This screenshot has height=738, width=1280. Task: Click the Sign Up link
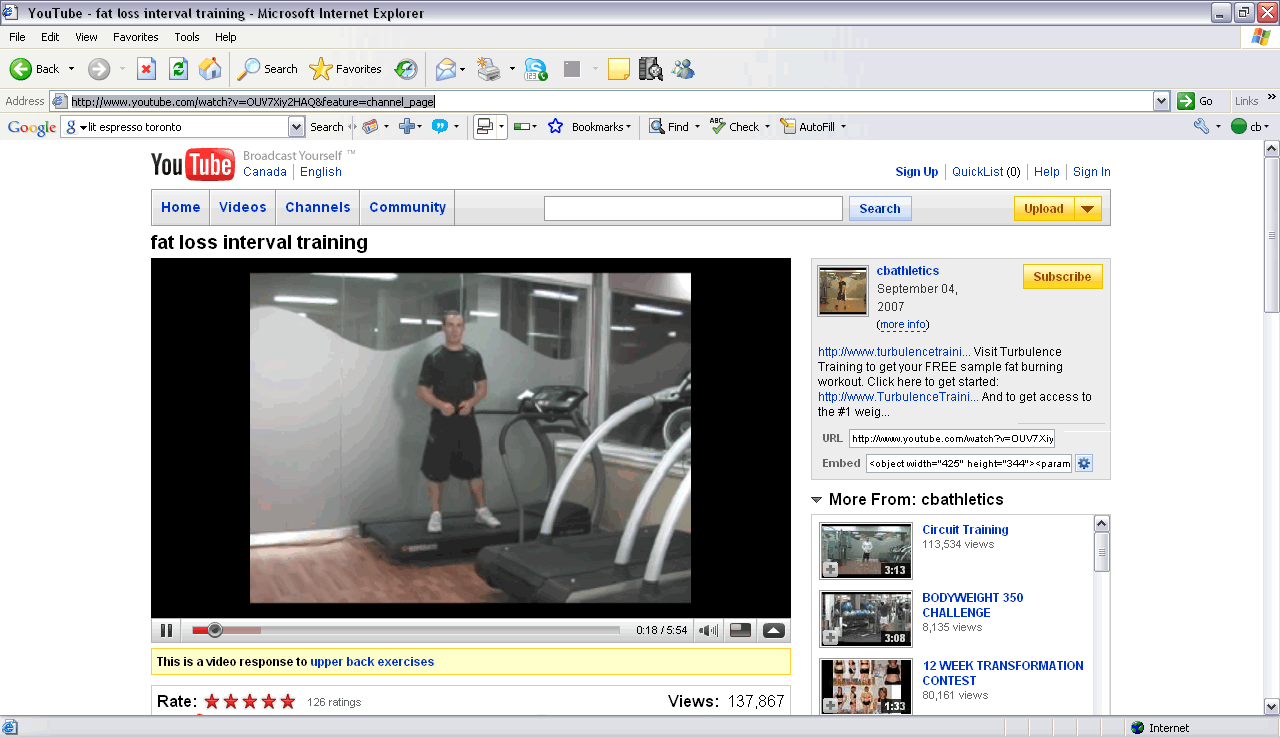[917, 172]
